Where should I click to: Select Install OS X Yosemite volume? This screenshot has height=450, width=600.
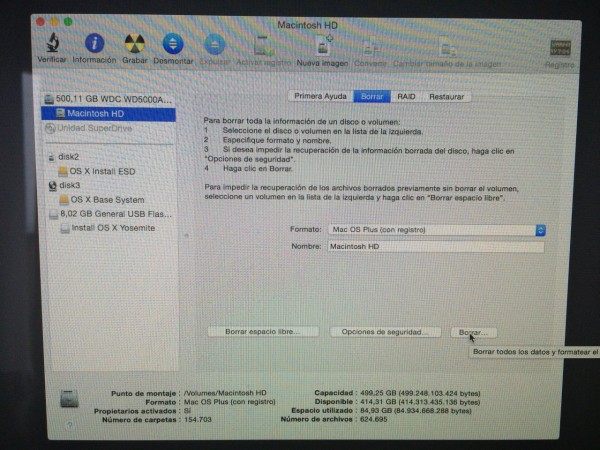coord(110,228)
